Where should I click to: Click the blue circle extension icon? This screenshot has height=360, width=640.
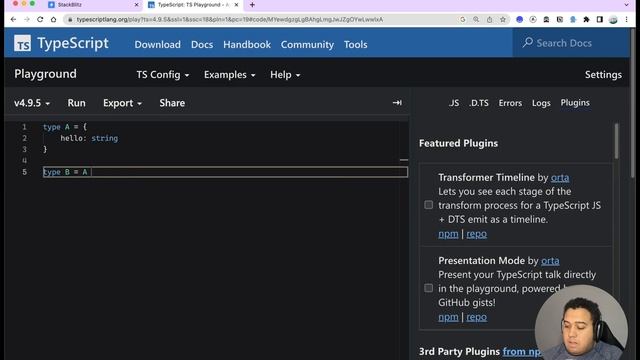519,19
